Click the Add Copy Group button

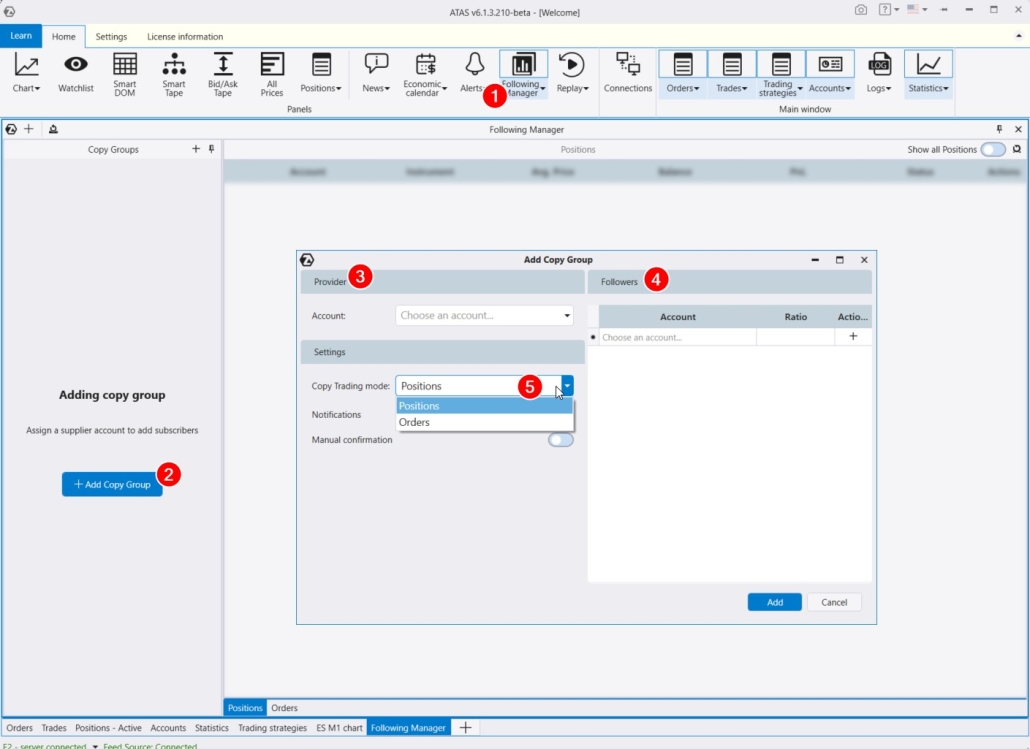click(x=112, y=485)
